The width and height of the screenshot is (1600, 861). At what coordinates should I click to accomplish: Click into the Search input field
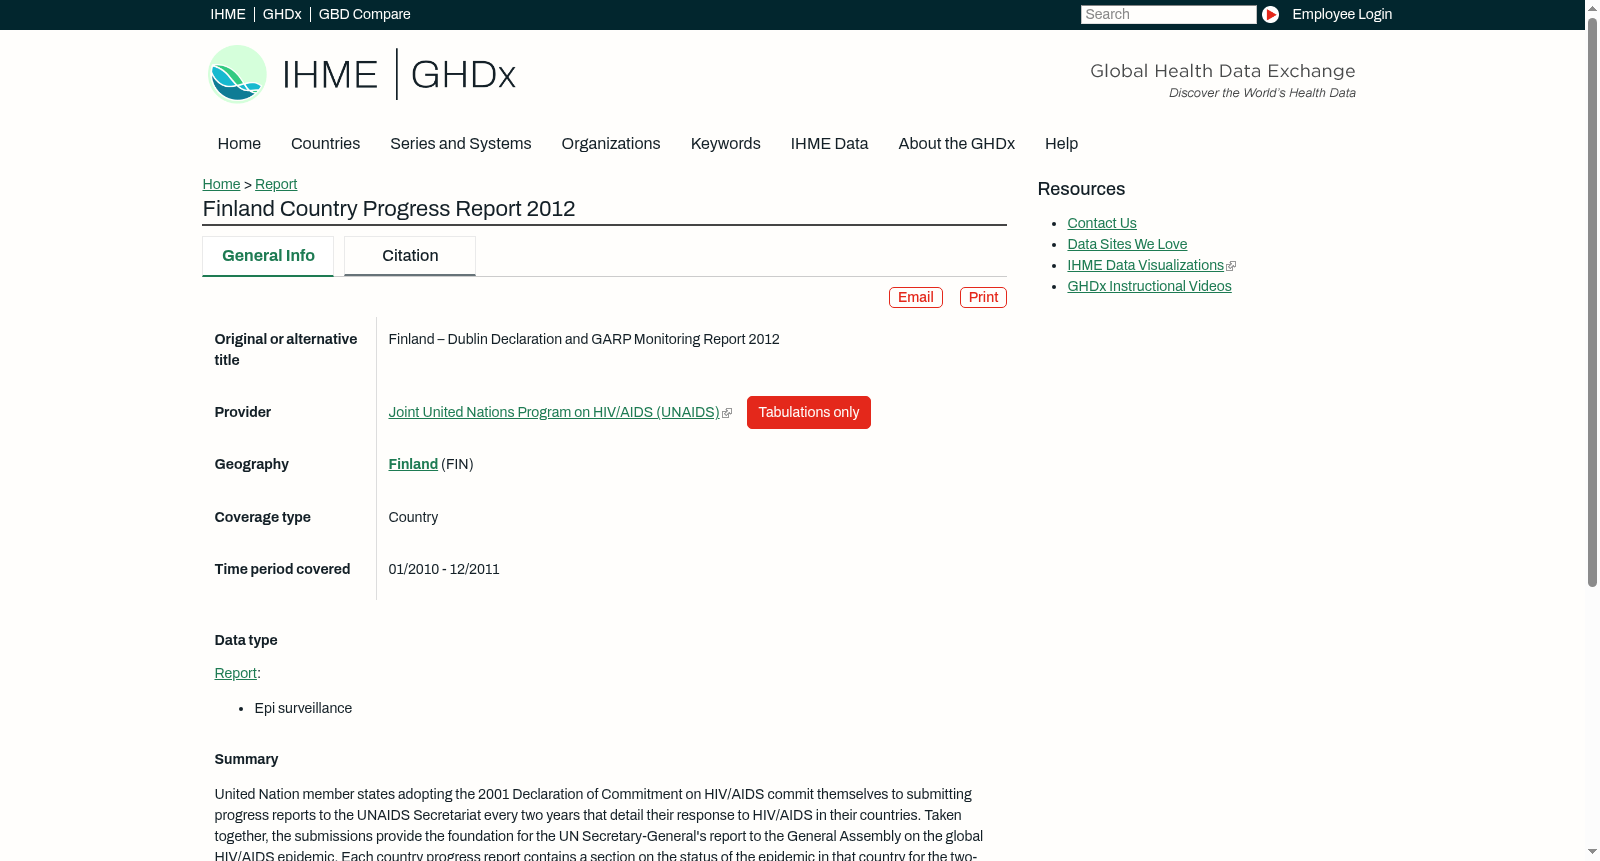coord(1168,14)
